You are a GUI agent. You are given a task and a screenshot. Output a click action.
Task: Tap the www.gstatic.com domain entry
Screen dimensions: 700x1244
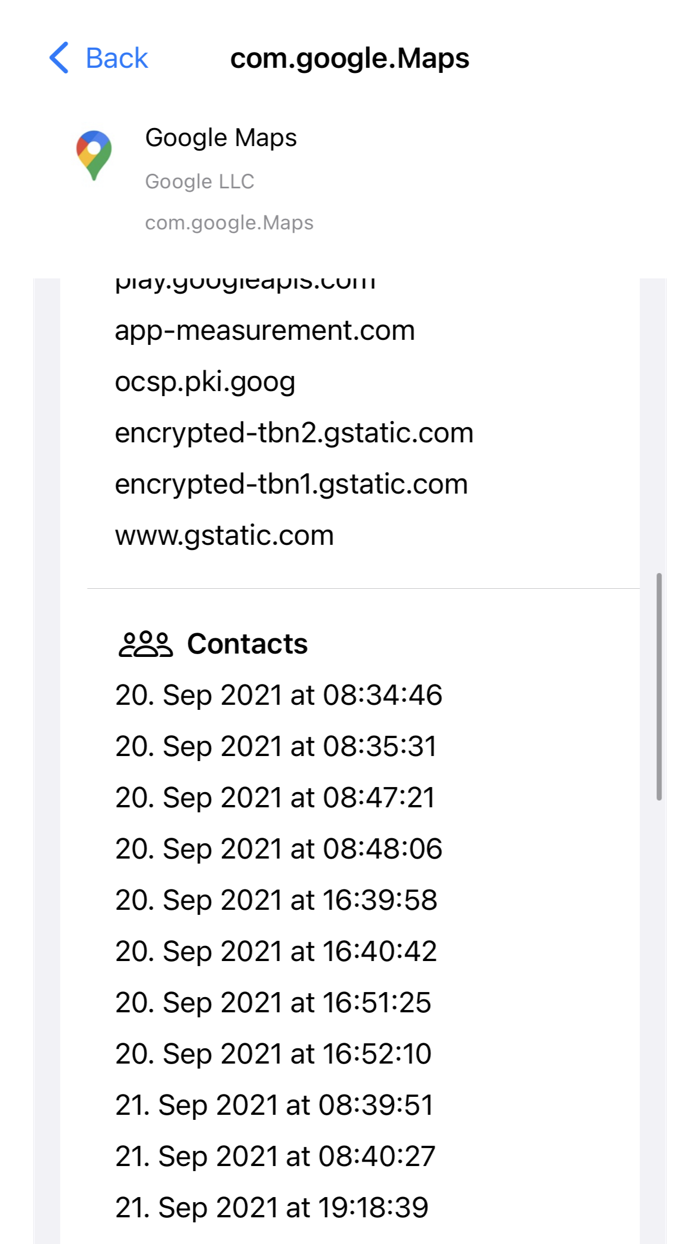coord(224,535)
